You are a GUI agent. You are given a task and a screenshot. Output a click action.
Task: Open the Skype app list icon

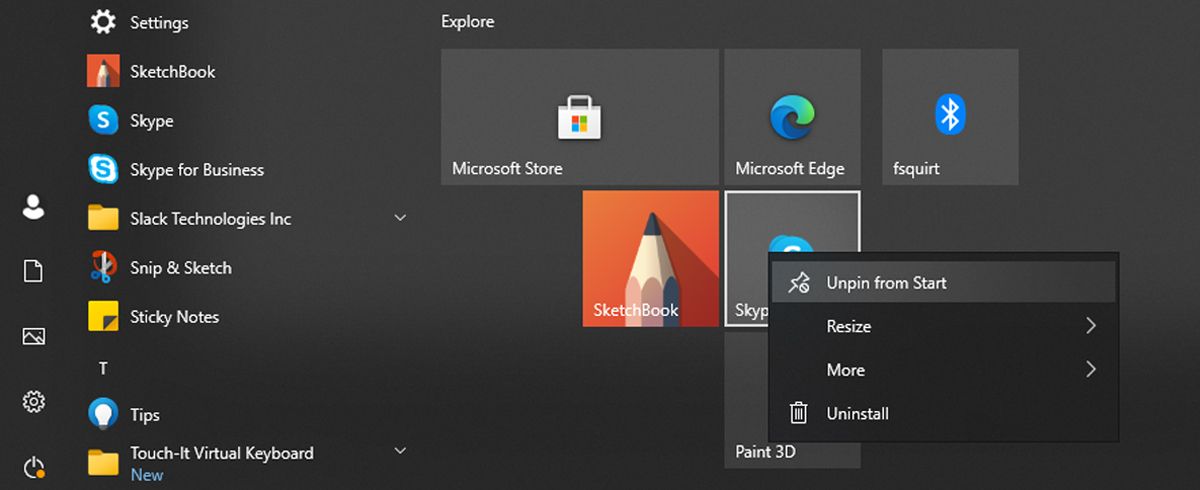(x=103, y=120)
